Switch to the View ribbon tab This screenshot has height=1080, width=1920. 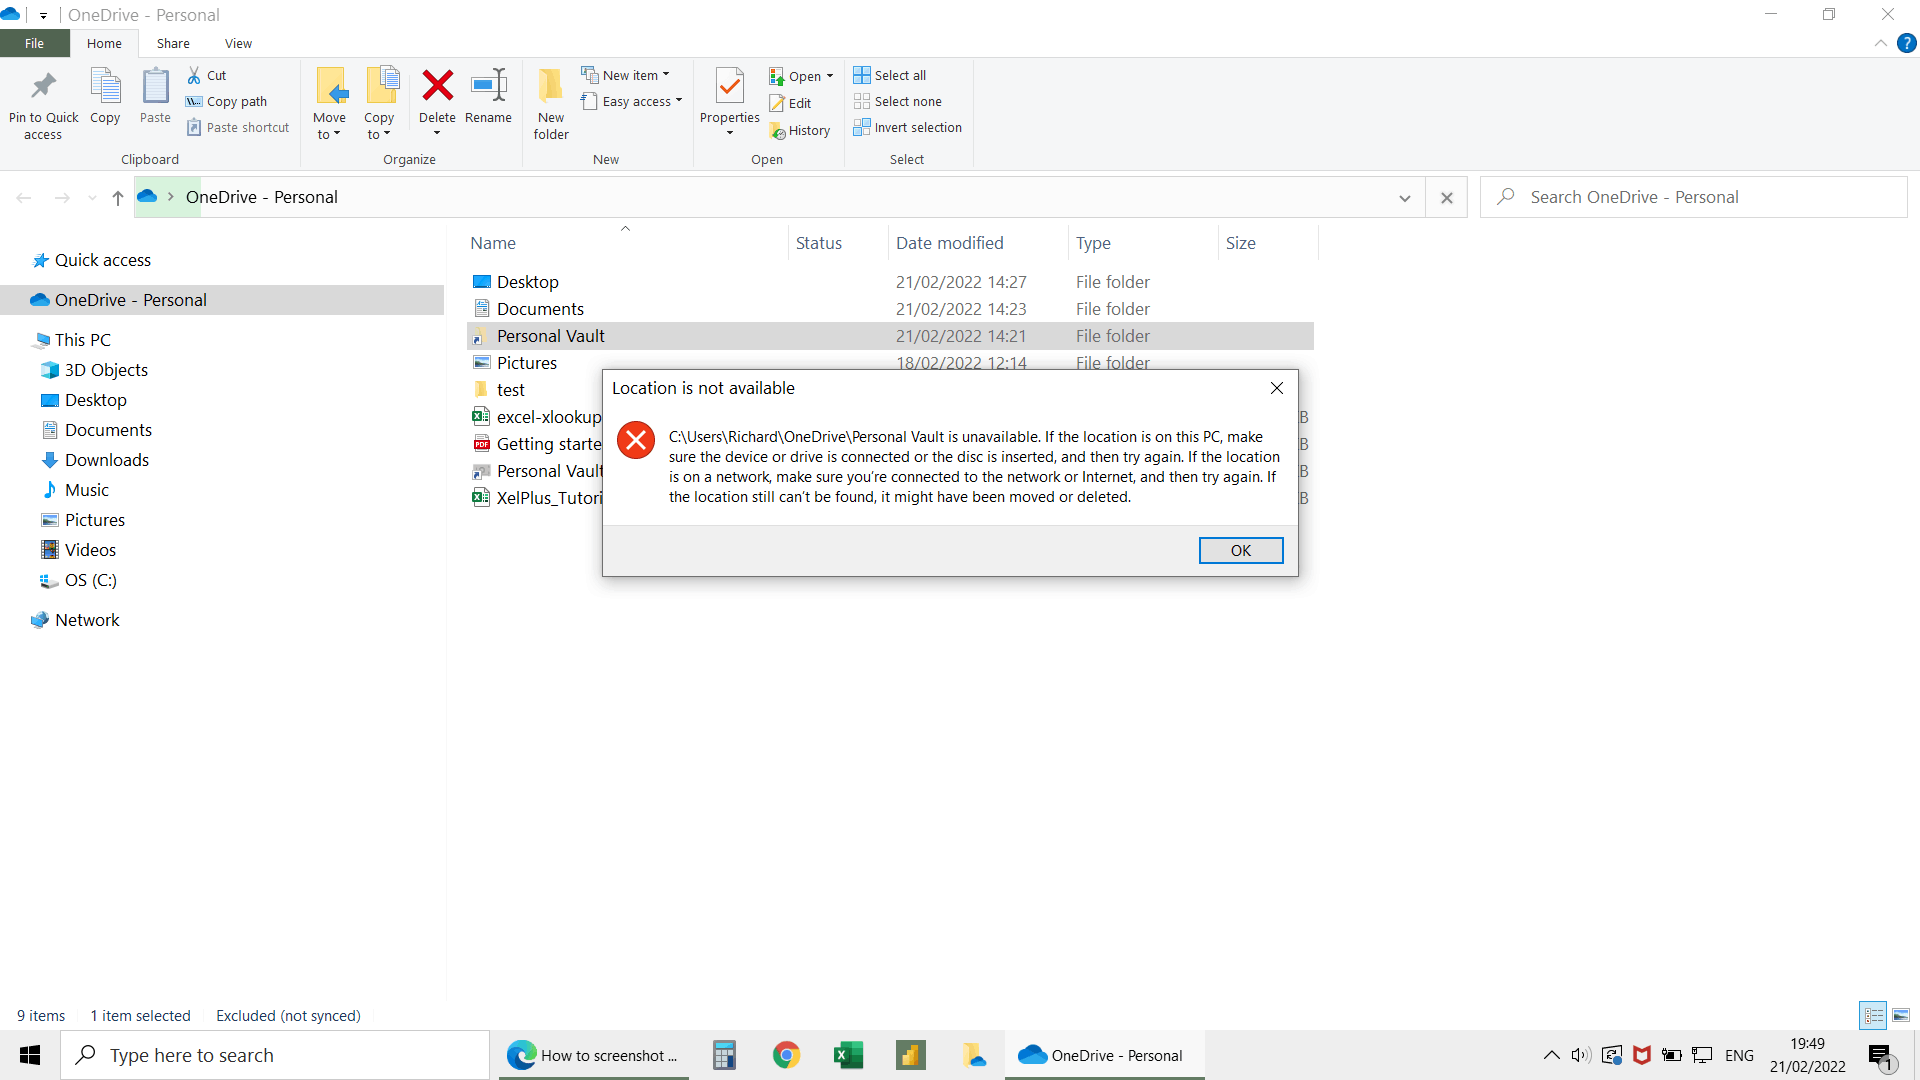tap(238, 43)
